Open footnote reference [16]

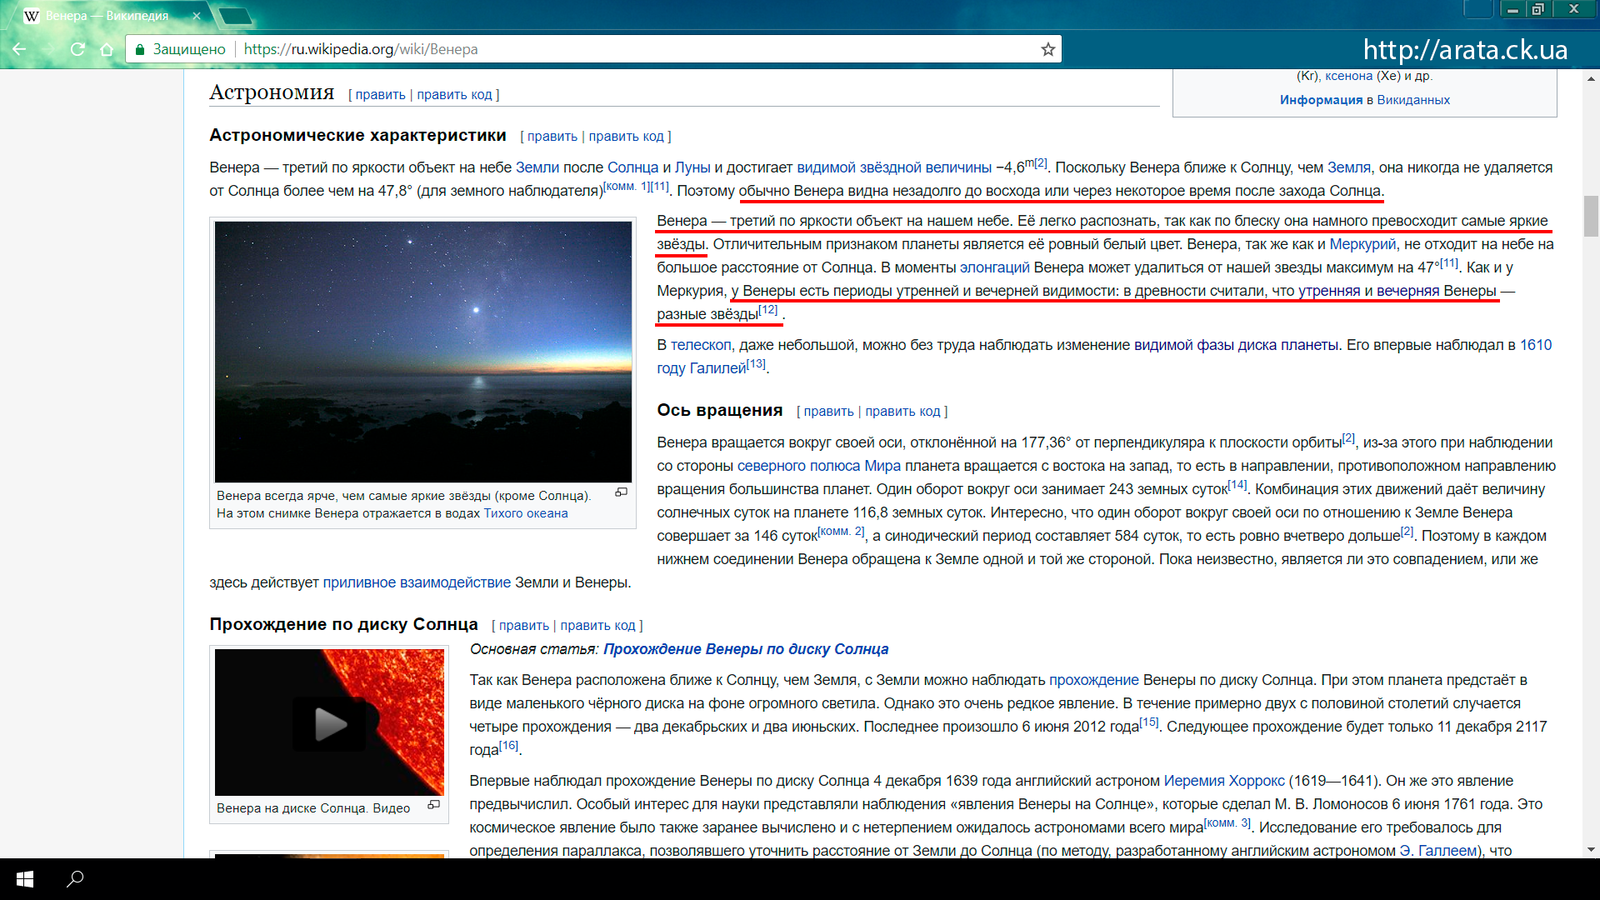[x=508, y=745]
